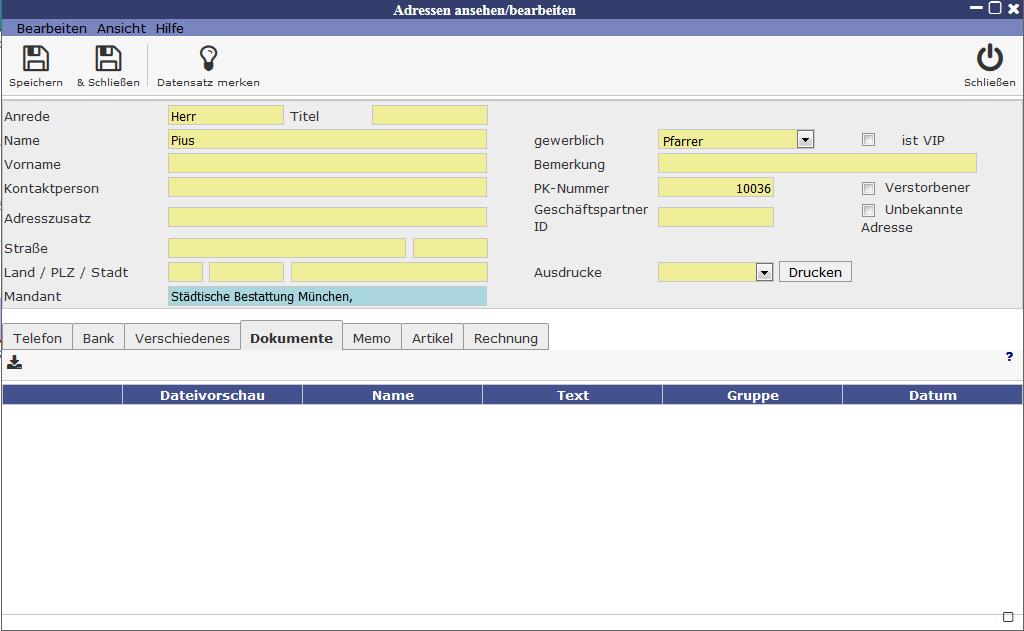Enable the ist VIP checkbox

[868, 140]
